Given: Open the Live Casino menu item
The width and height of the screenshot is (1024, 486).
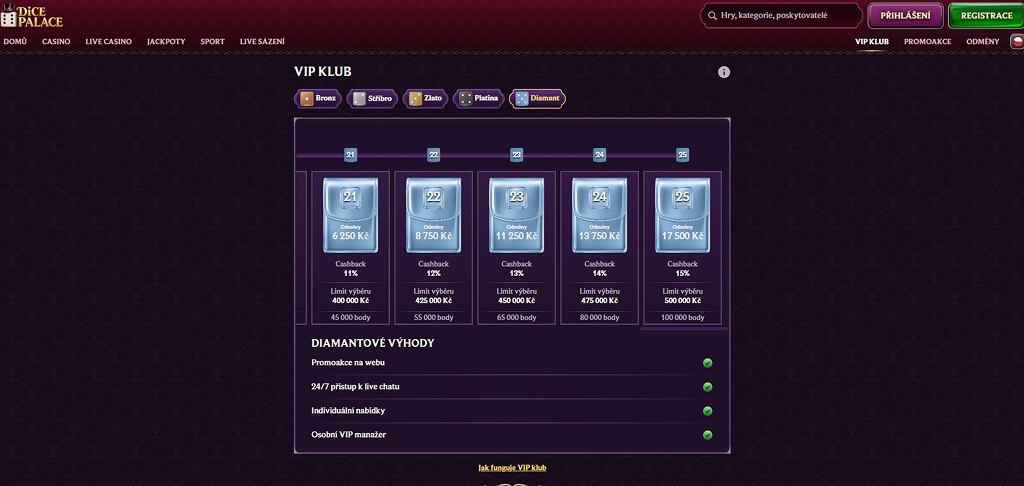Looking at the screenshot, I should [x=108, y=41].
